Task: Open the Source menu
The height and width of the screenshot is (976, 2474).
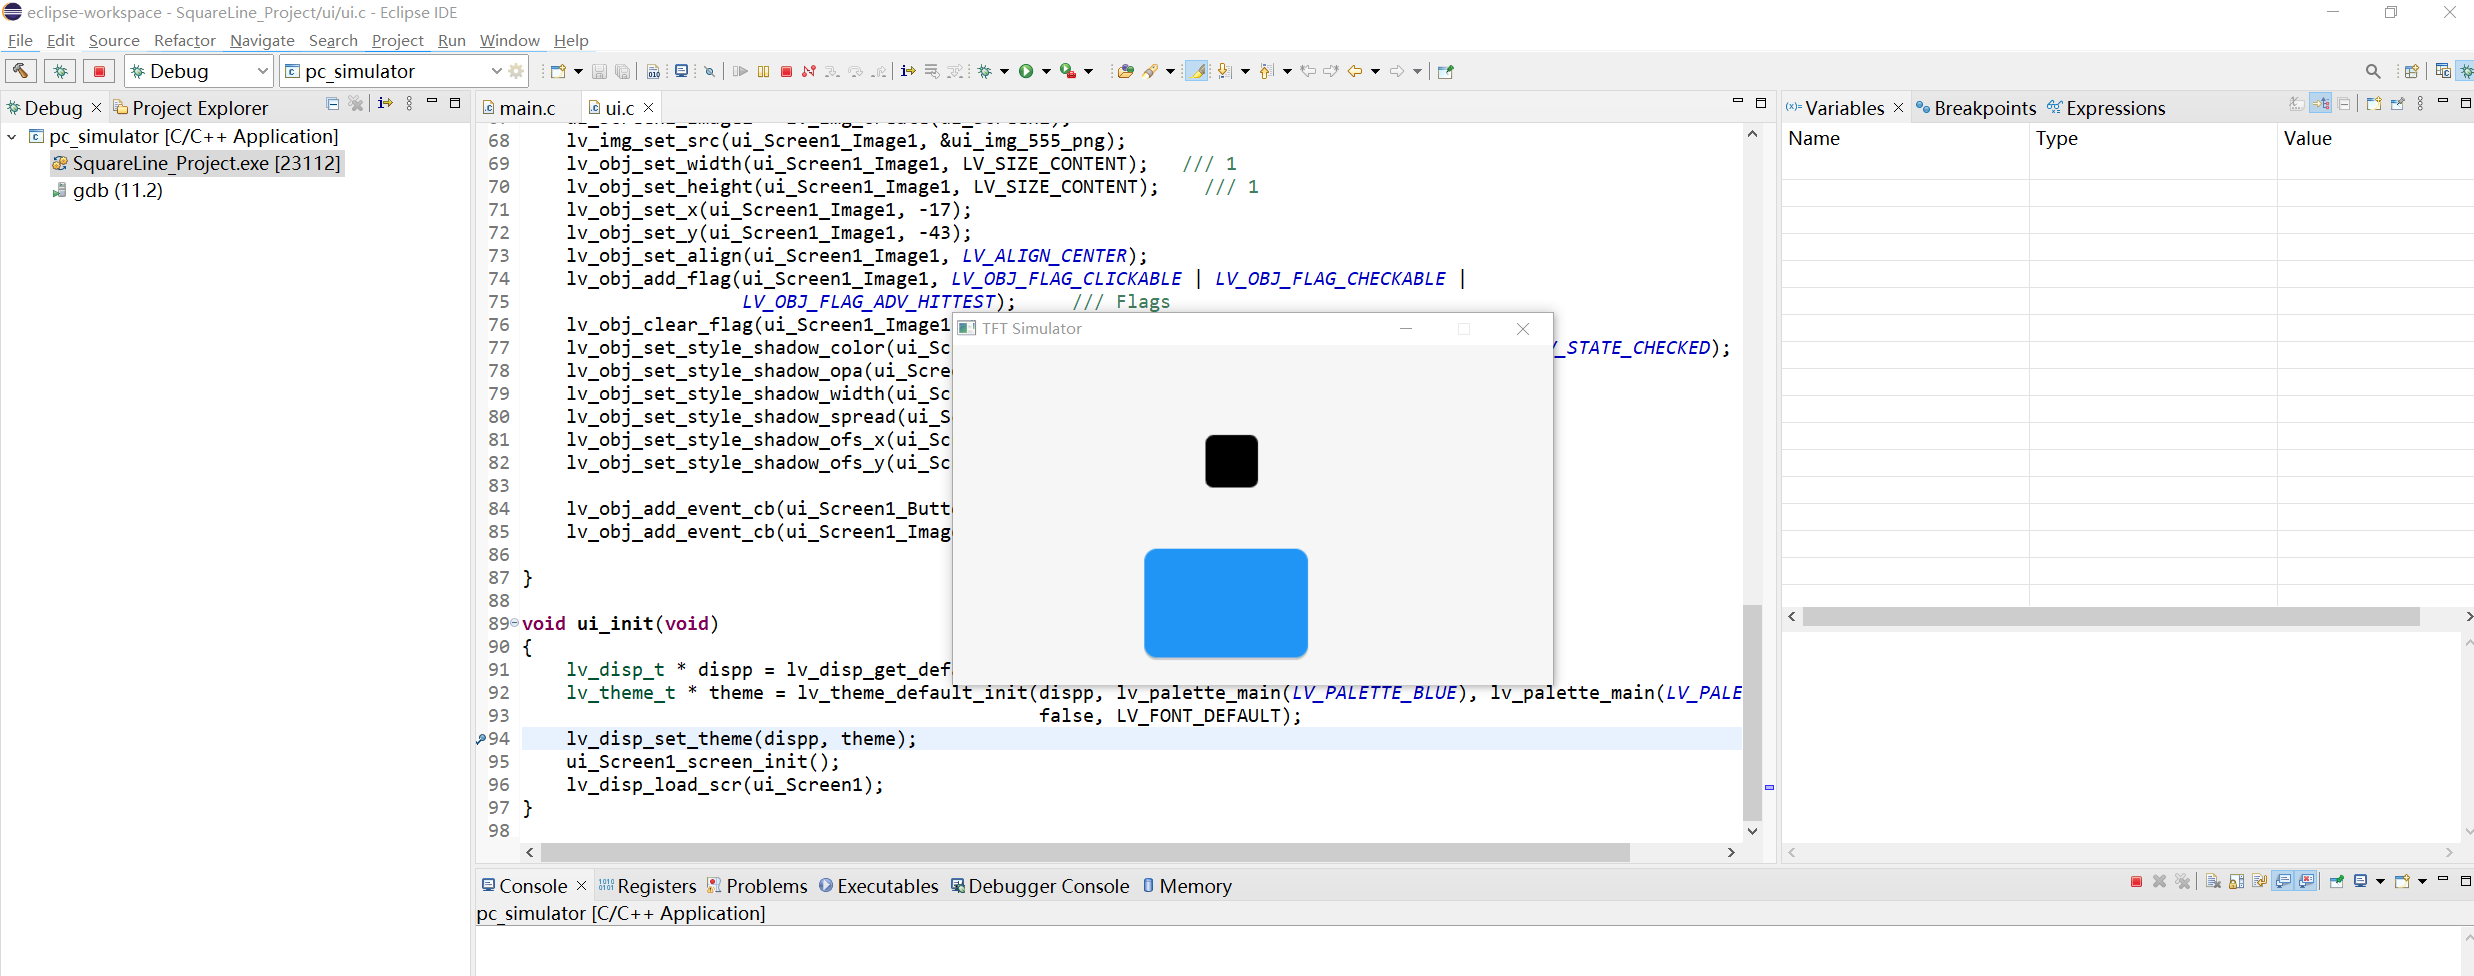Action: pyautogui.click(x=114, y=41)
